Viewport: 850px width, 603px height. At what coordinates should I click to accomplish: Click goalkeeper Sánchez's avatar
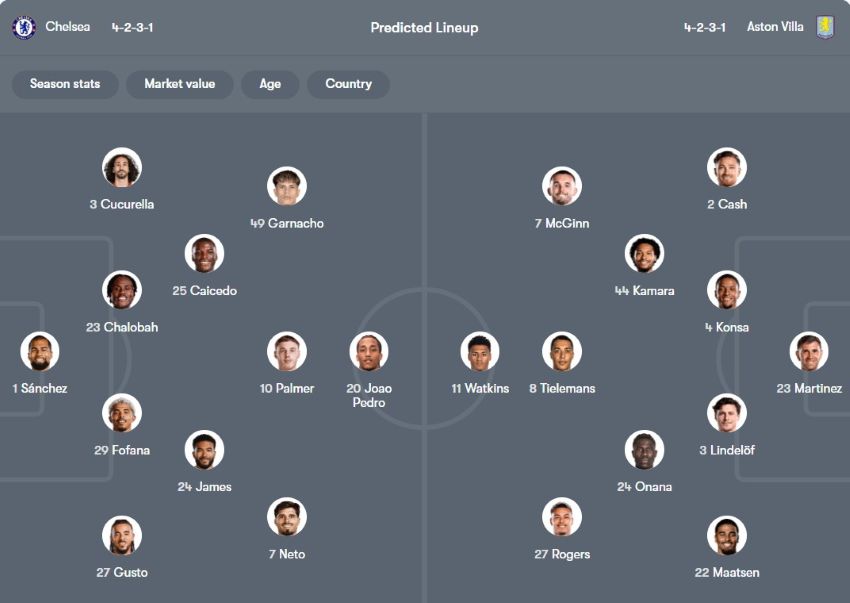[40, 352]
